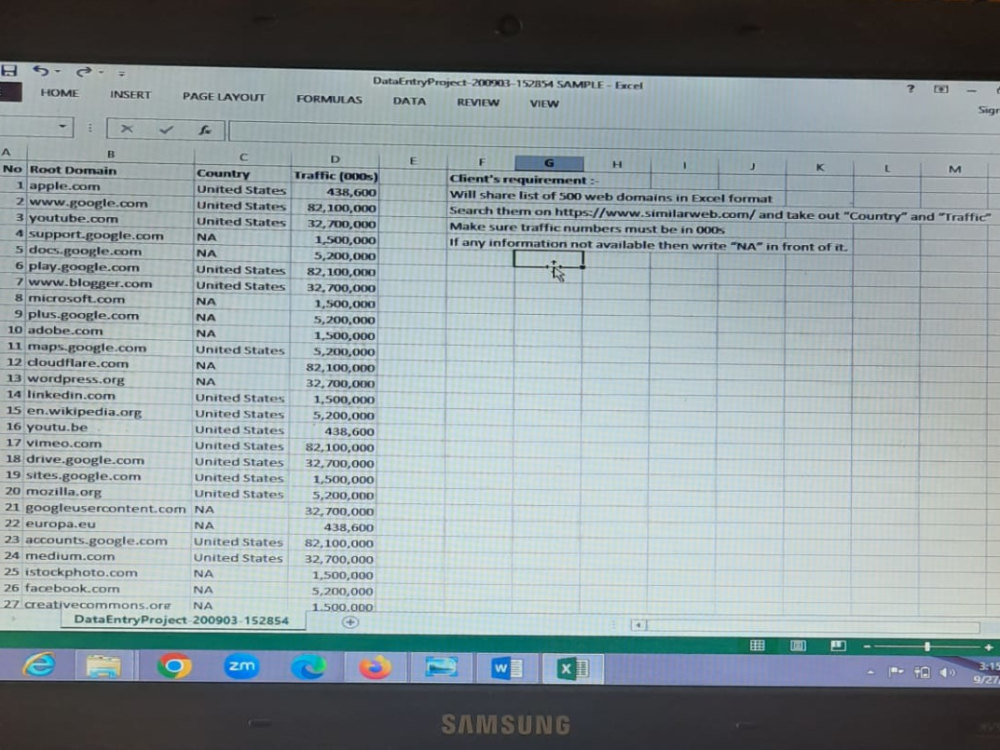Select column G header

(x=549, y=163)
